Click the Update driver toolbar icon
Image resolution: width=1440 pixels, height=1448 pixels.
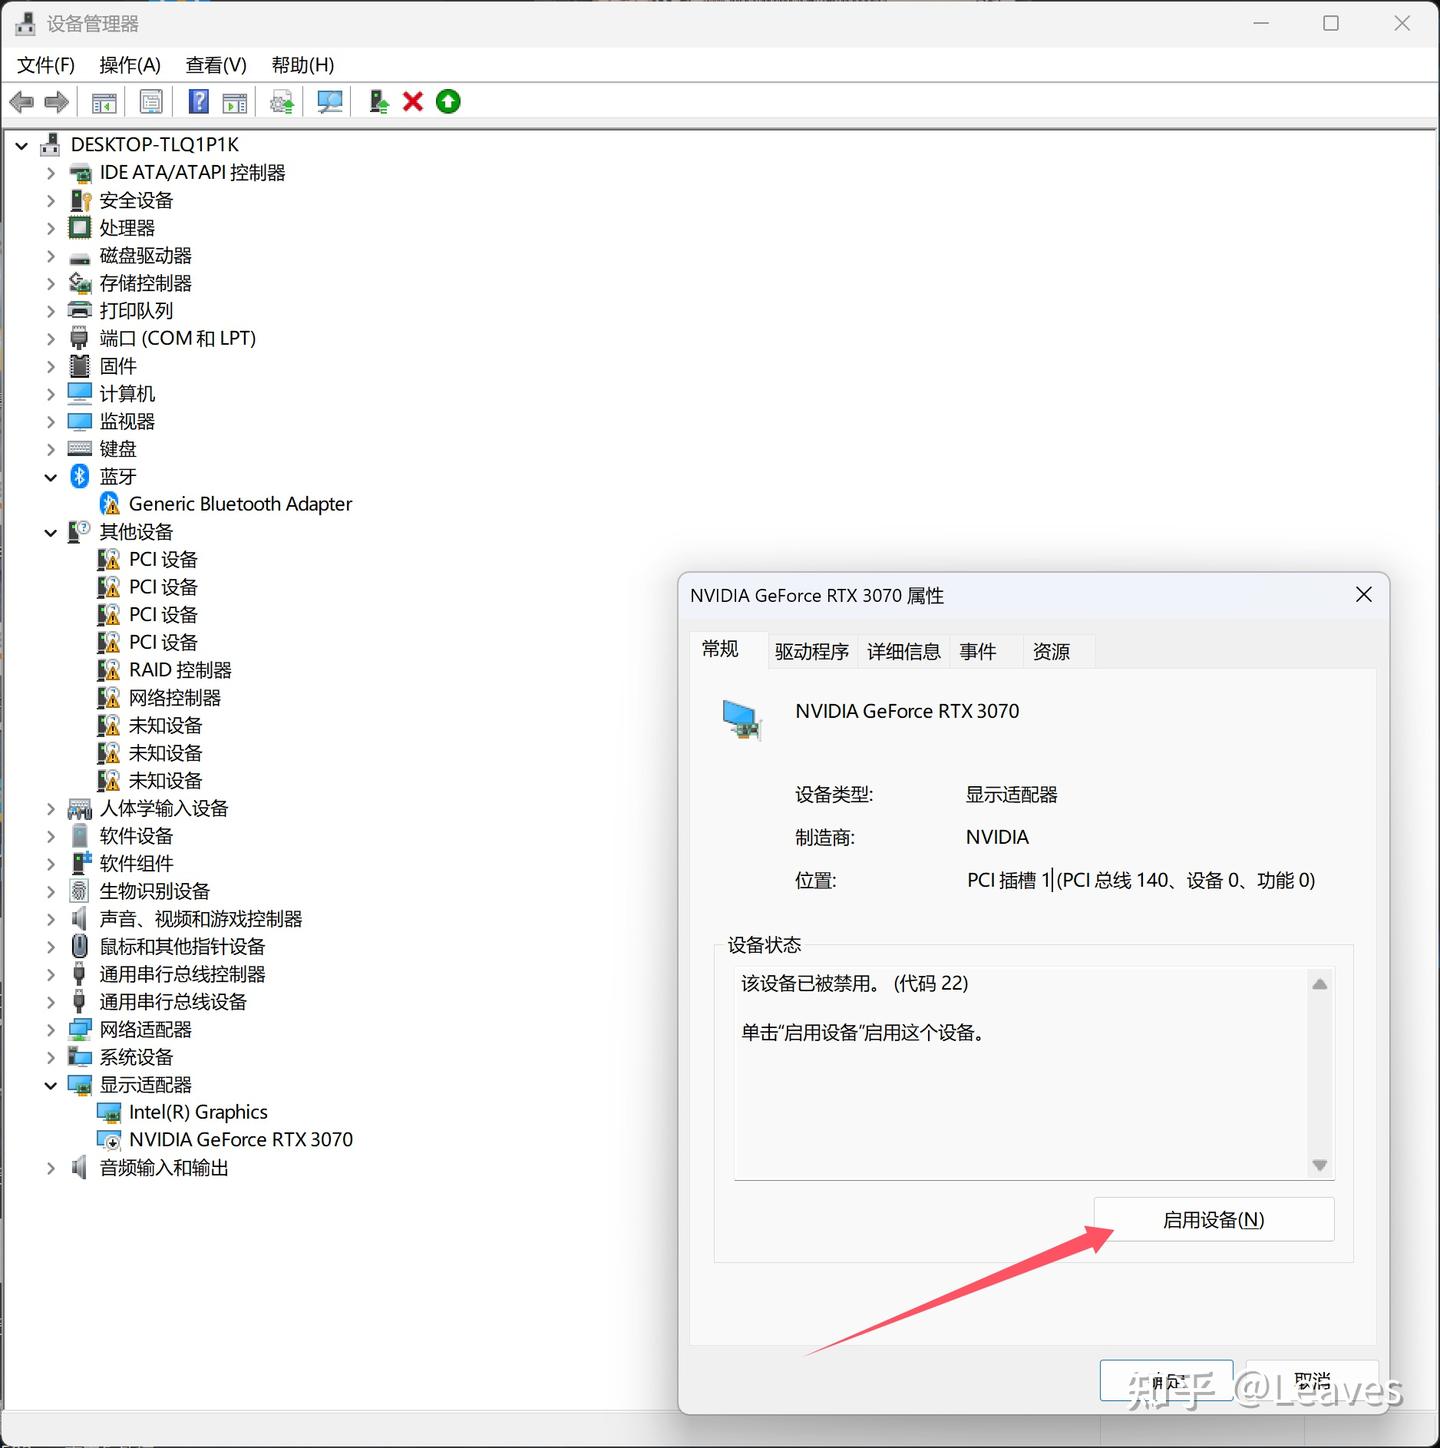pos(282,102)
